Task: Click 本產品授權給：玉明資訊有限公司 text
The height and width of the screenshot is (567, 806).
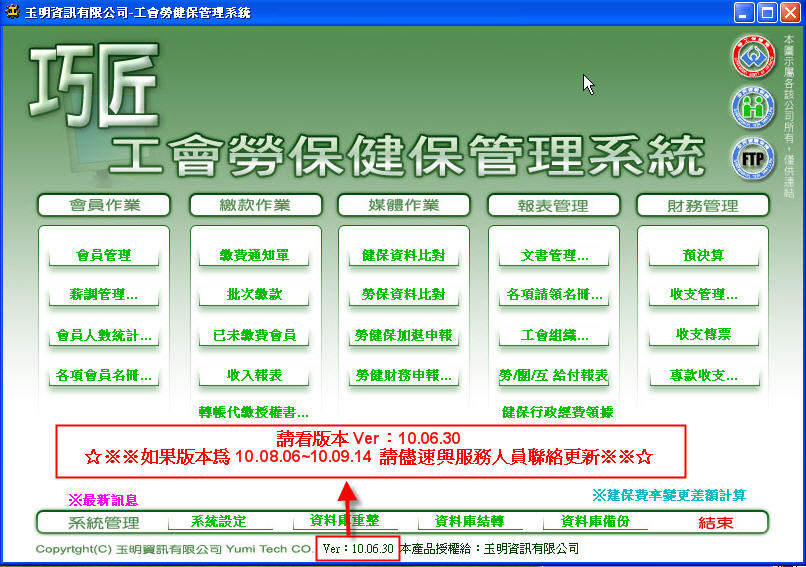Action: 489,549
